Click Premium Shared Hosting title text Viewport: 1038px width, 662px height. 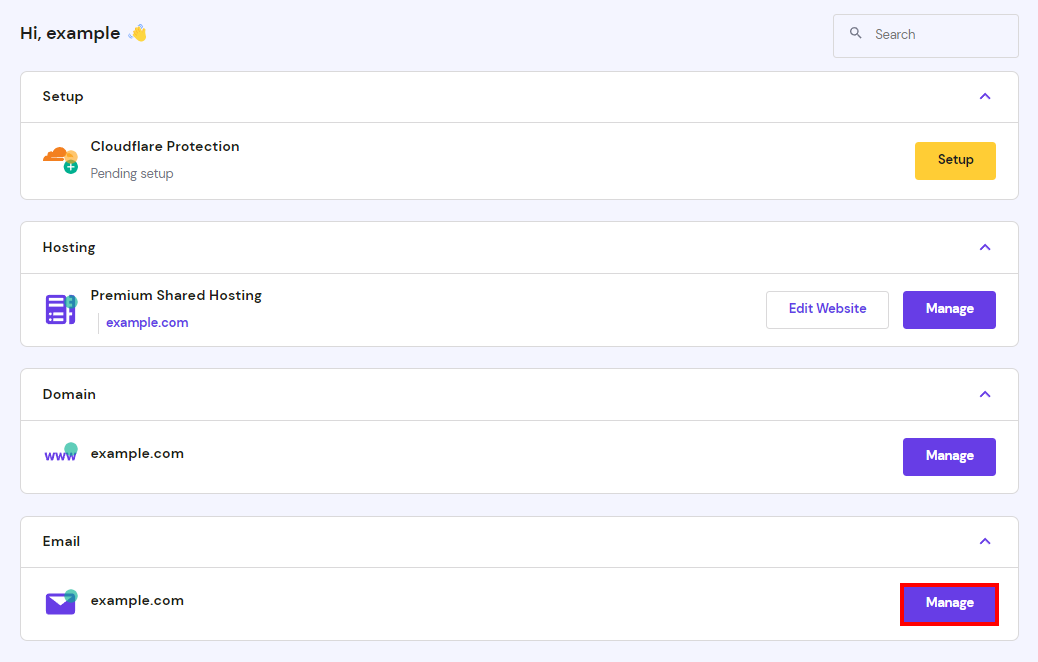(176, 296)
